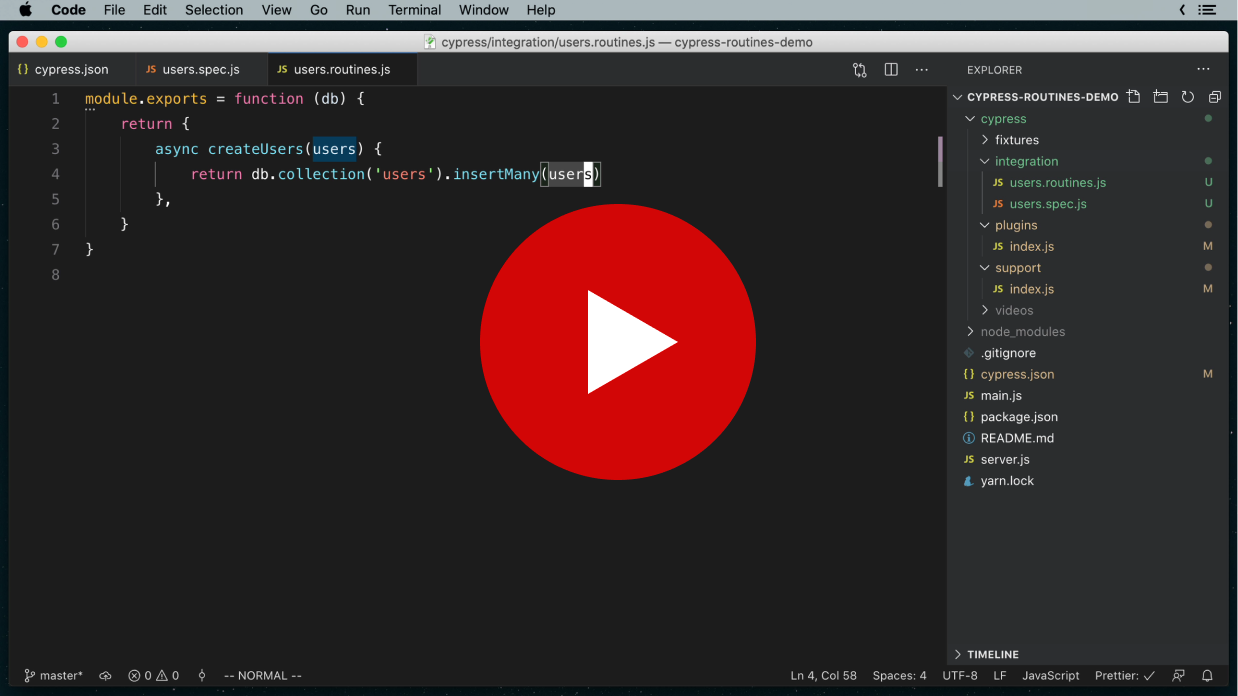The width and height of the screenshot is (1238, 696).
Task: Refresh the Explorer file tree
Action: tap(1188, 97)
